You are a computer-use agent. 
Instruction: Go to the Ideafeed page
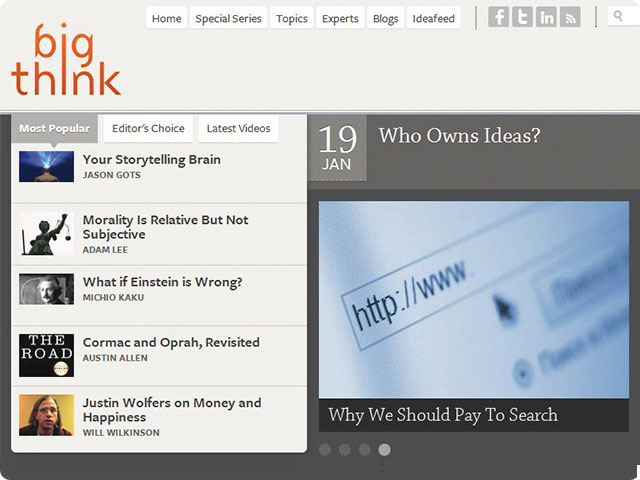click(x=433, y=18)
